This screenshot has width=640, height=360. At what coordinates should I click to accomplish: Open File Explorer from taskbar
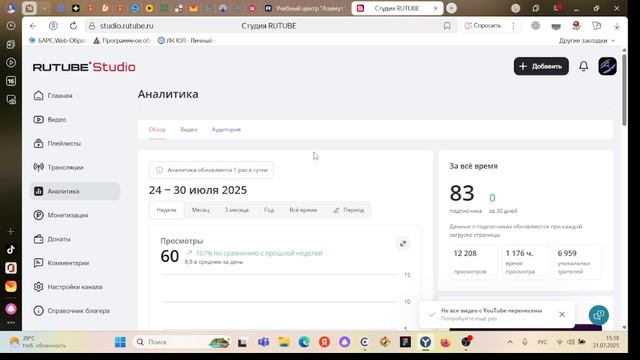click(284, 342)
